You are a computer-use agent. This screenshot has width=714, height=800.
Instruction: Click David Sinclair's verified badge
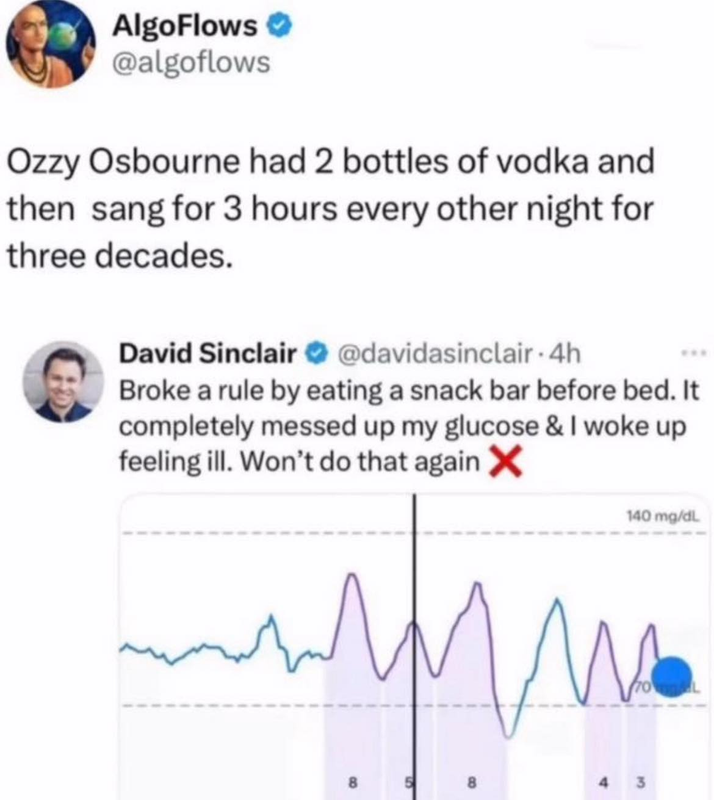(x=316, y=353)
